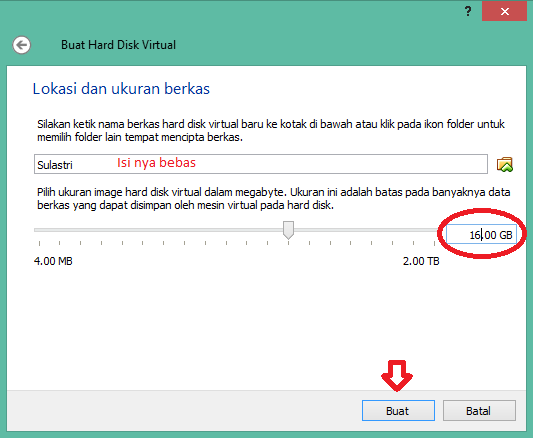Click the question mark help button
The height and width of the screenshot is (438, 533).
(x=468, y=11)
